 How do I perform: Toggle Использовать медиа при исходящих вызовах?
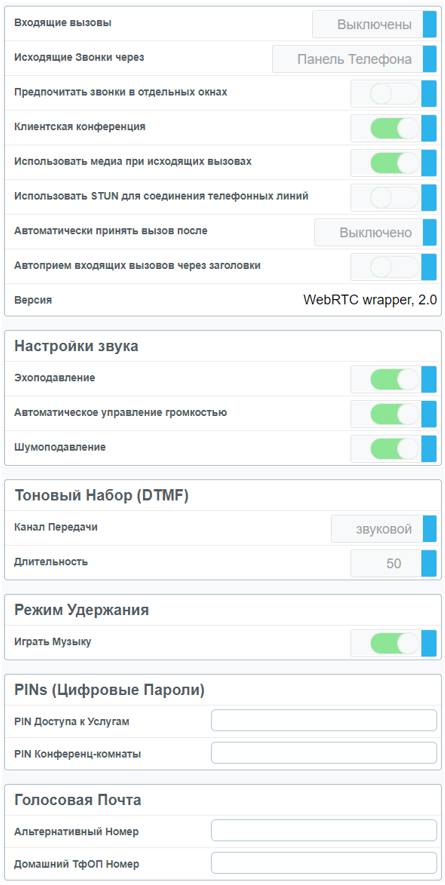pos(394,164)
